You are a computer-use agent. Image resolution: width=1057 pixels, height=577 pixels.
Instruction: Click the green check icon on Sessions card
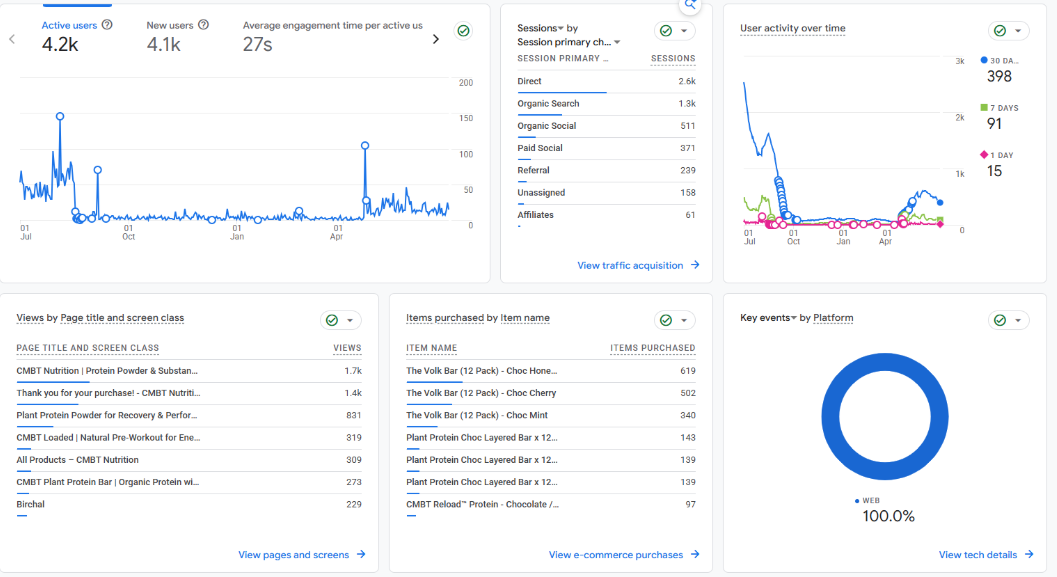[666, 30]
